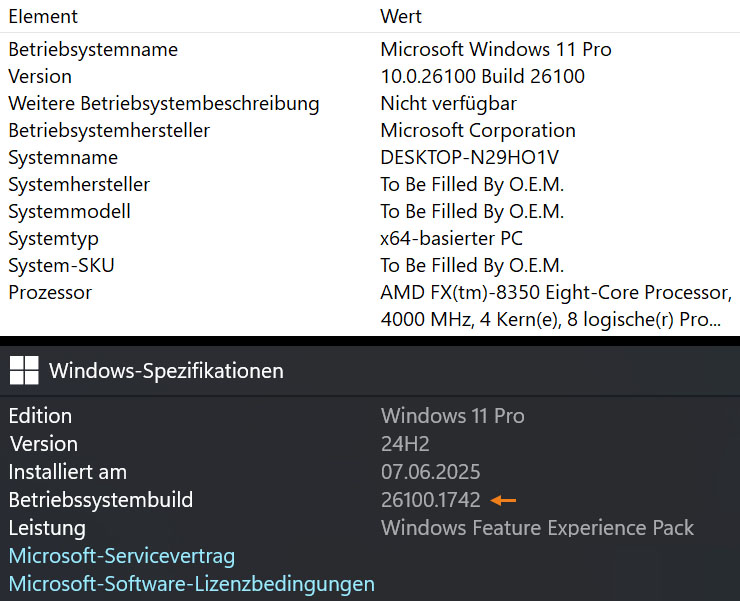Select the Version 10.0.26100 Build value
Viewport: 740px width, 601px height.
click(482, 76)
